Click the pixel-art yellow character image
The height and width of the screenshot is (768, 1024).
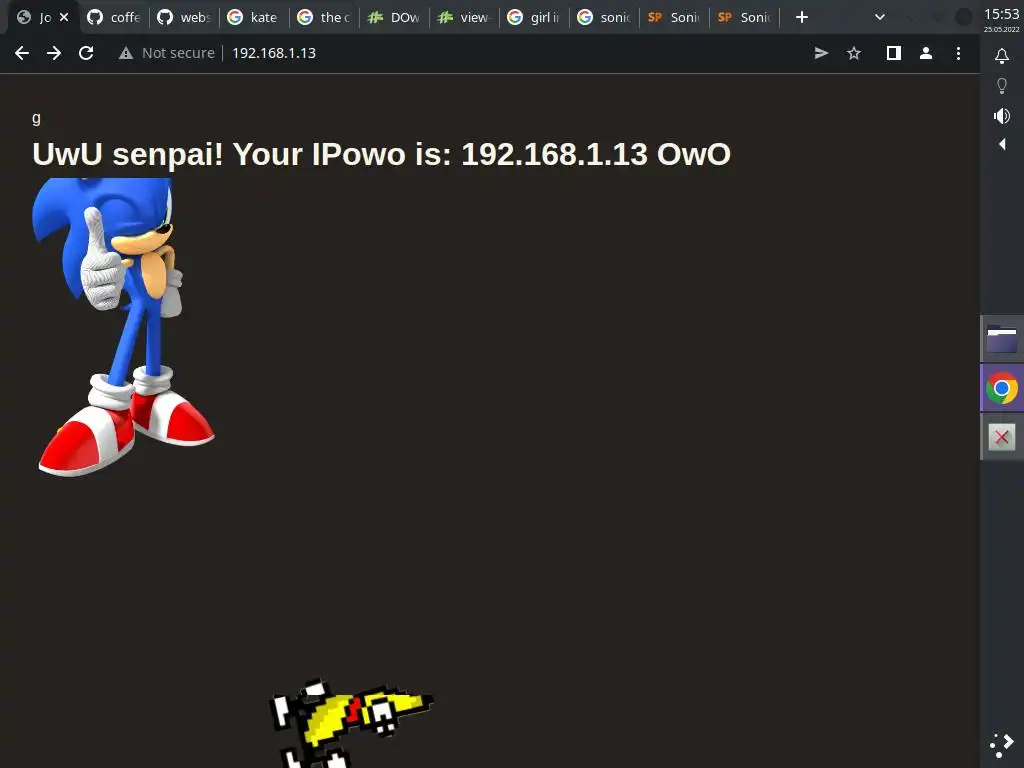click(351, 723)
